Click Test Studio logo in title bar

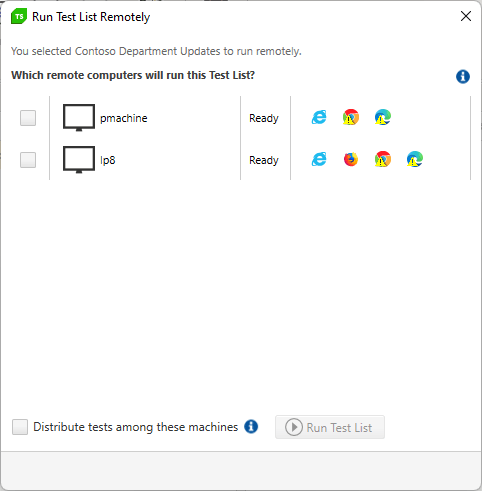point(19,17)
